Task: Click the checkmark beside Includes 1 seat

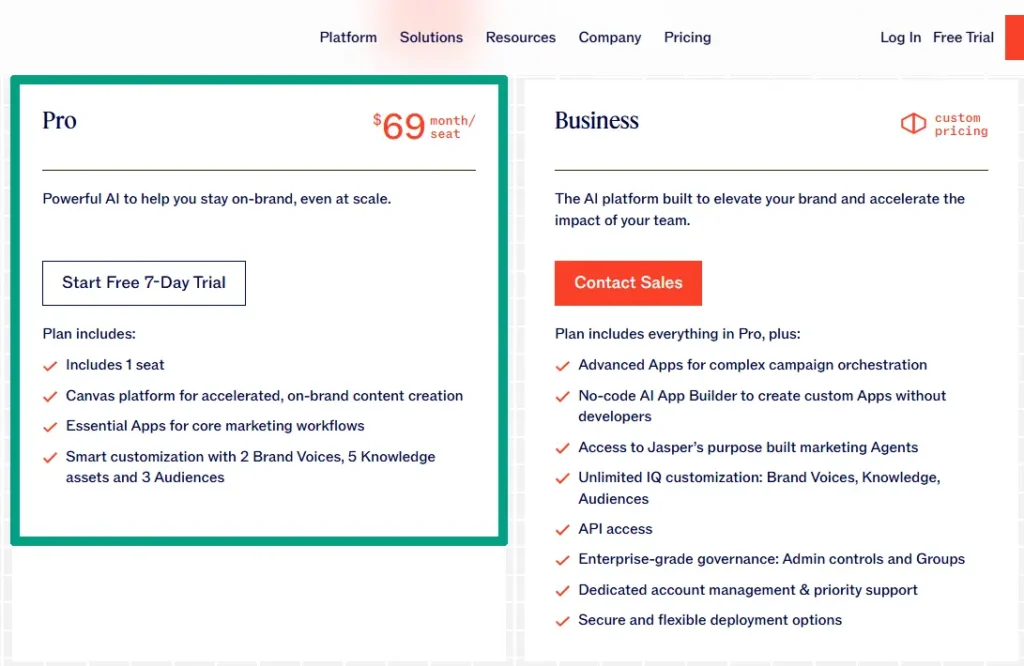Action: pyautogui.click(x=50, y=366)
